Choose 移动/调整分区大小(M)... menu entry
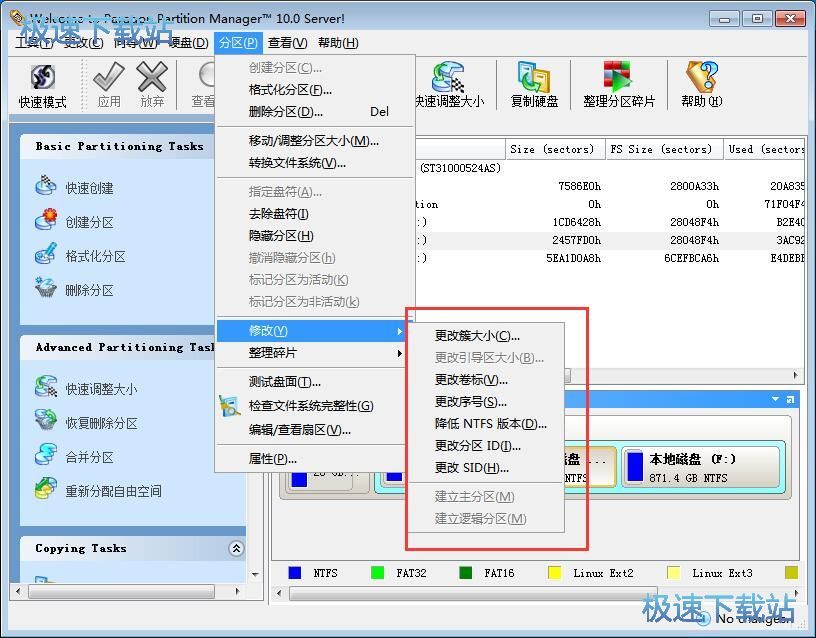 [x=314, y=141]
